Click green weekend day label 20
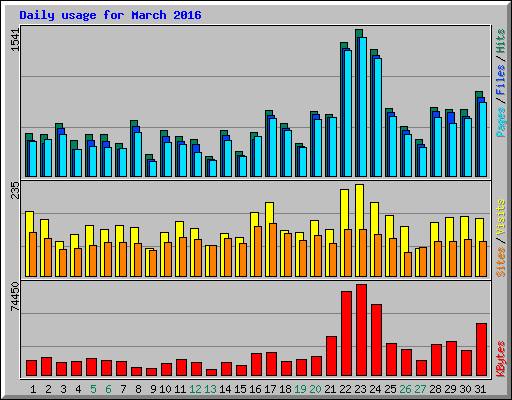The width and height of the screenshot is (512, 400). (x=315, y=389)
